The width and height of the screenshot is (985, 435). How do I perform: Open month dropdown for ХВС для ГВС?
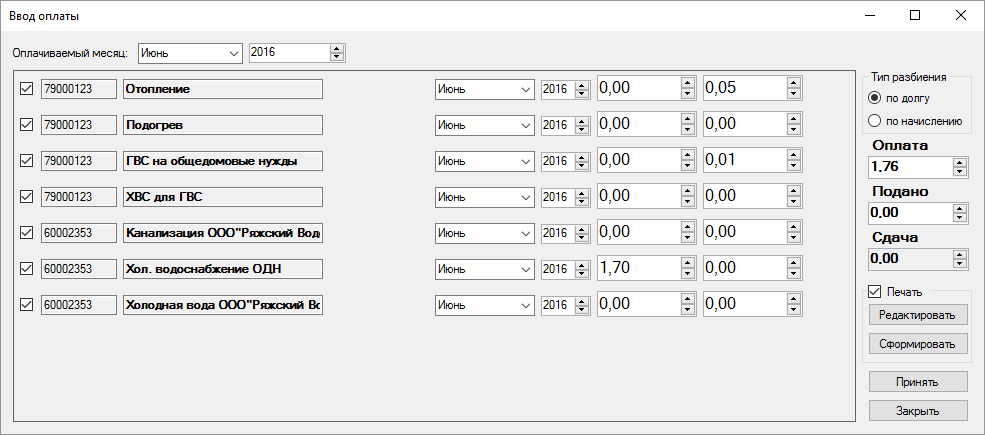point(526,197)
